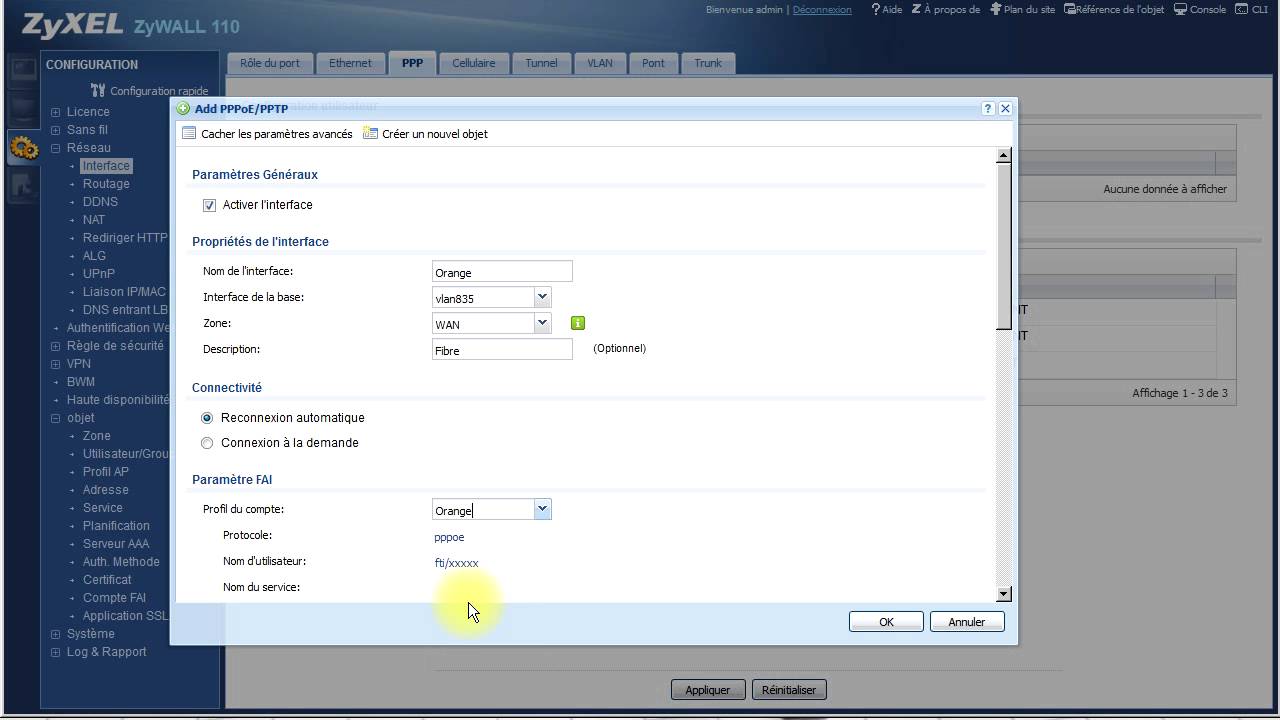
Task: Click OK in the dialog
Action: point(886,622)
